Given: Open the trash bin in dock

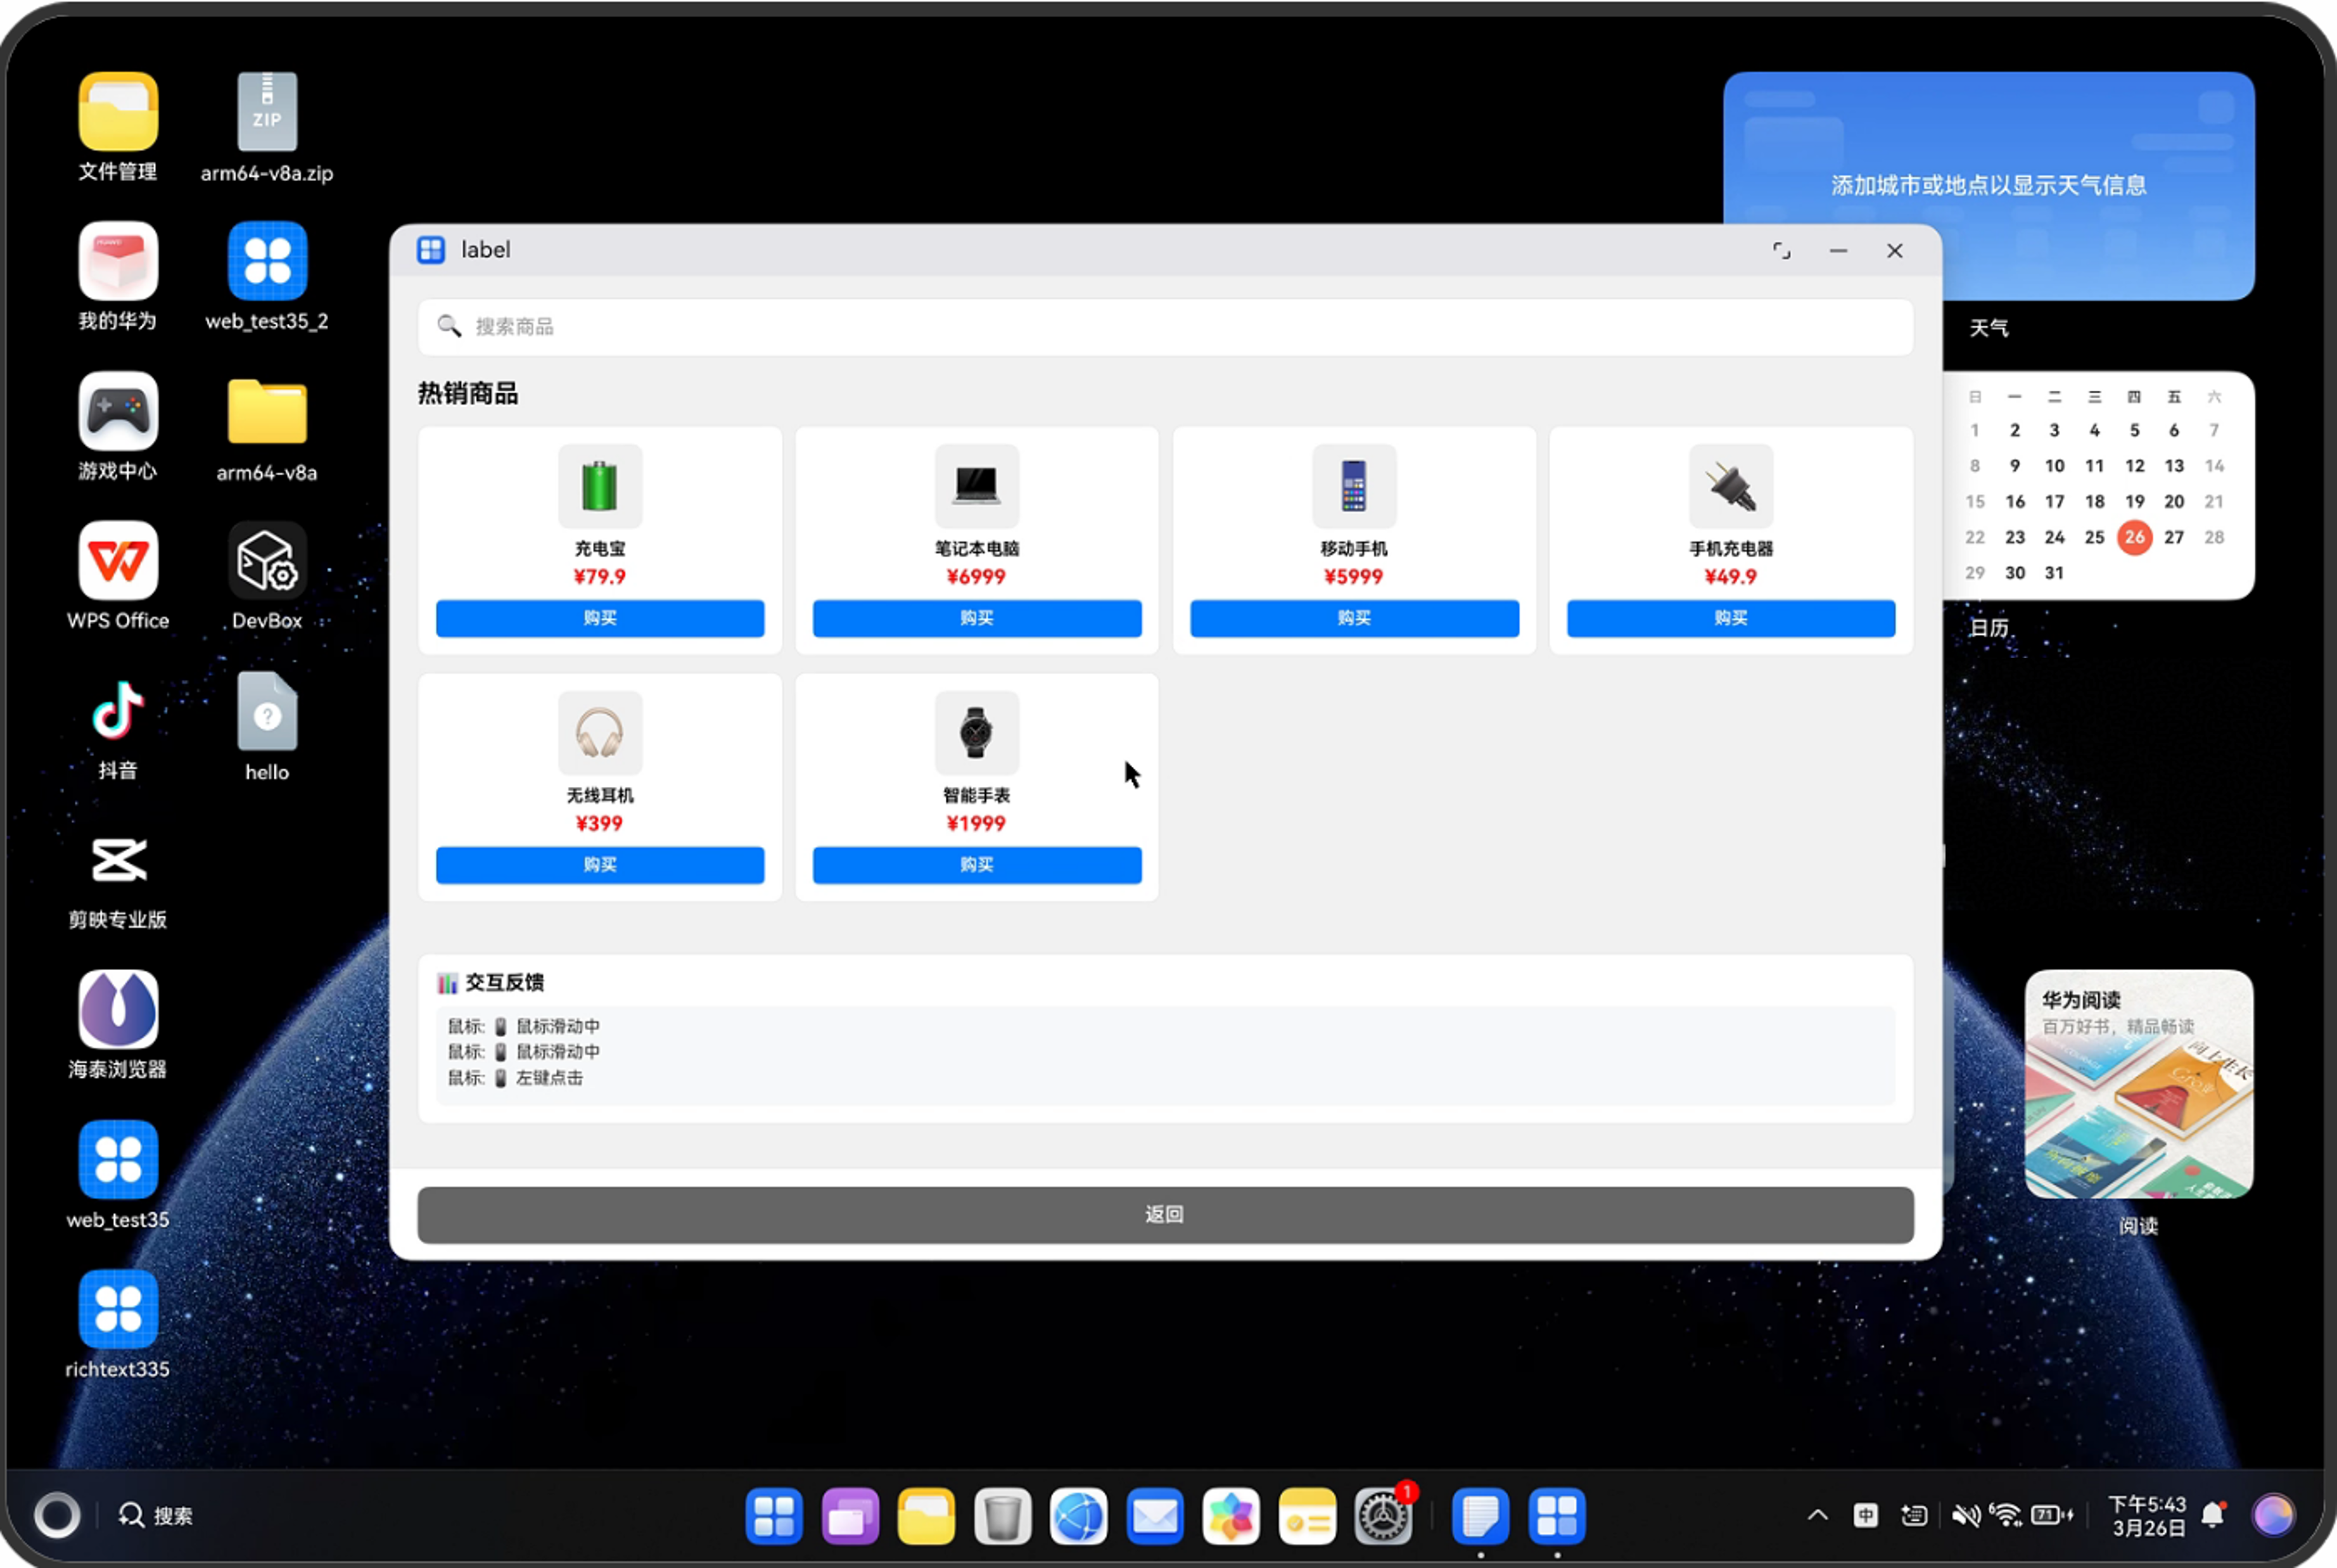Looking at the screenshot, I should (1002, 1516).
